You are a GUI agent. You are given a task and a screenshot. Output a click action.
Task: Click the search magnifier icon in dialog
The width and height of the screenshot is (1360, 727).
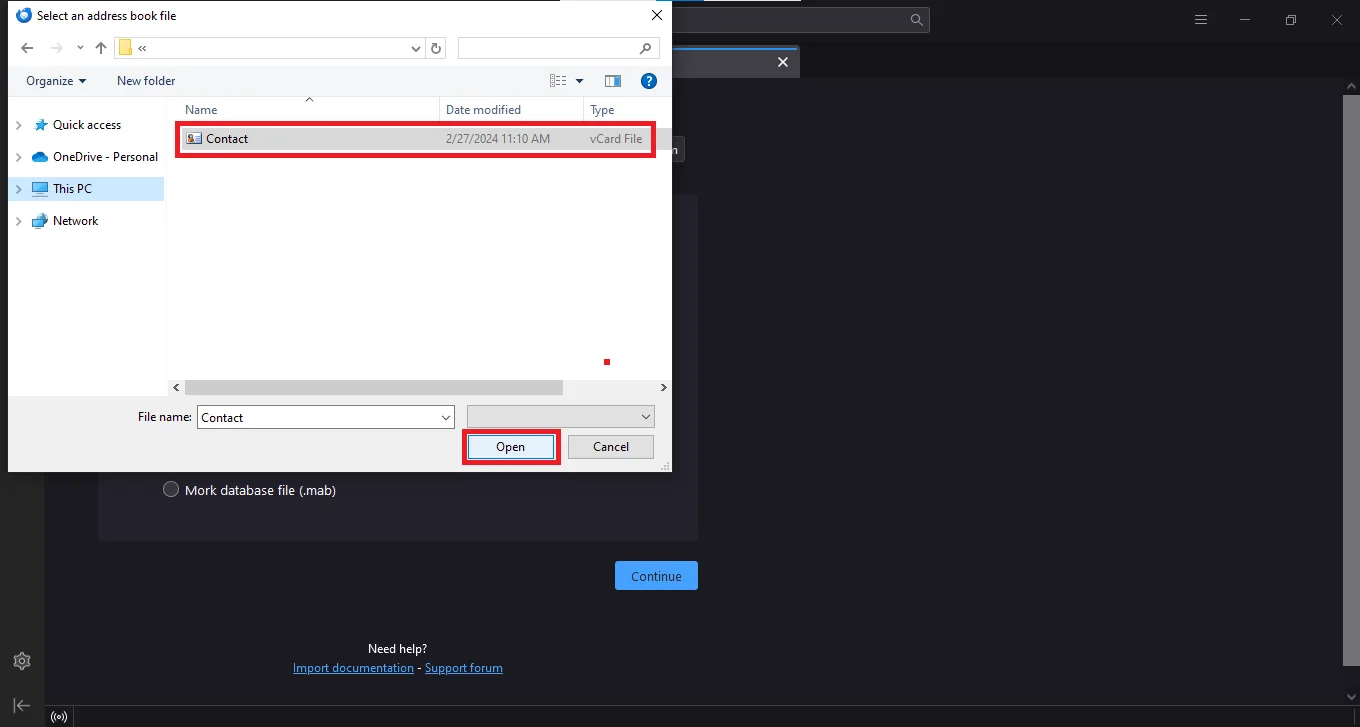pos(647,48)
